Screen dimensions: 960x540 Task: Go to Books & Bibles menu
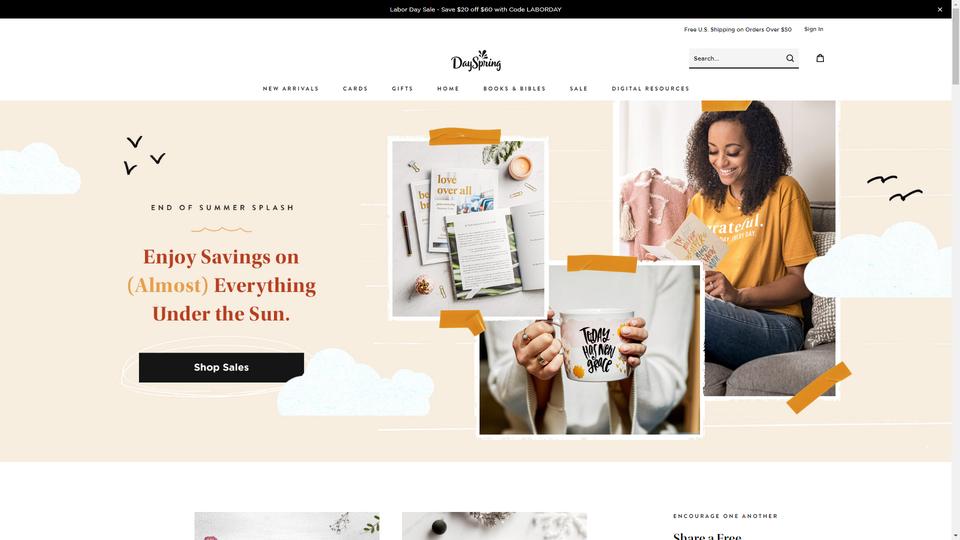[514, 89]
